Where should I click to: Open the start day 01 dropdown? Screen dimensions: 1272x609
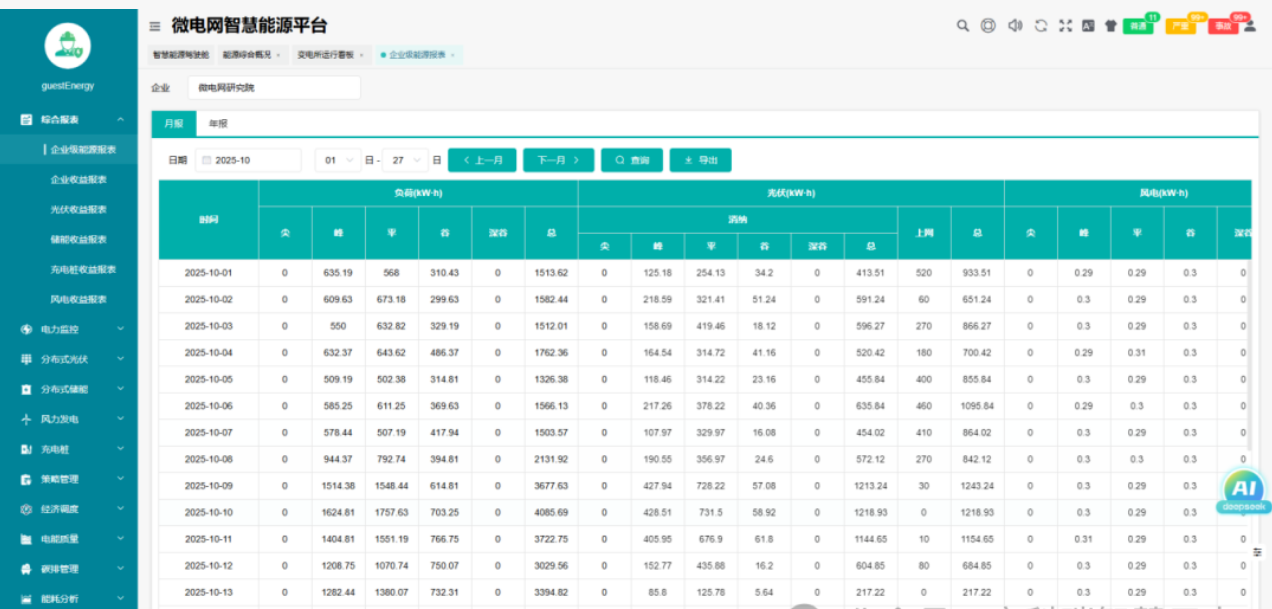338,160
